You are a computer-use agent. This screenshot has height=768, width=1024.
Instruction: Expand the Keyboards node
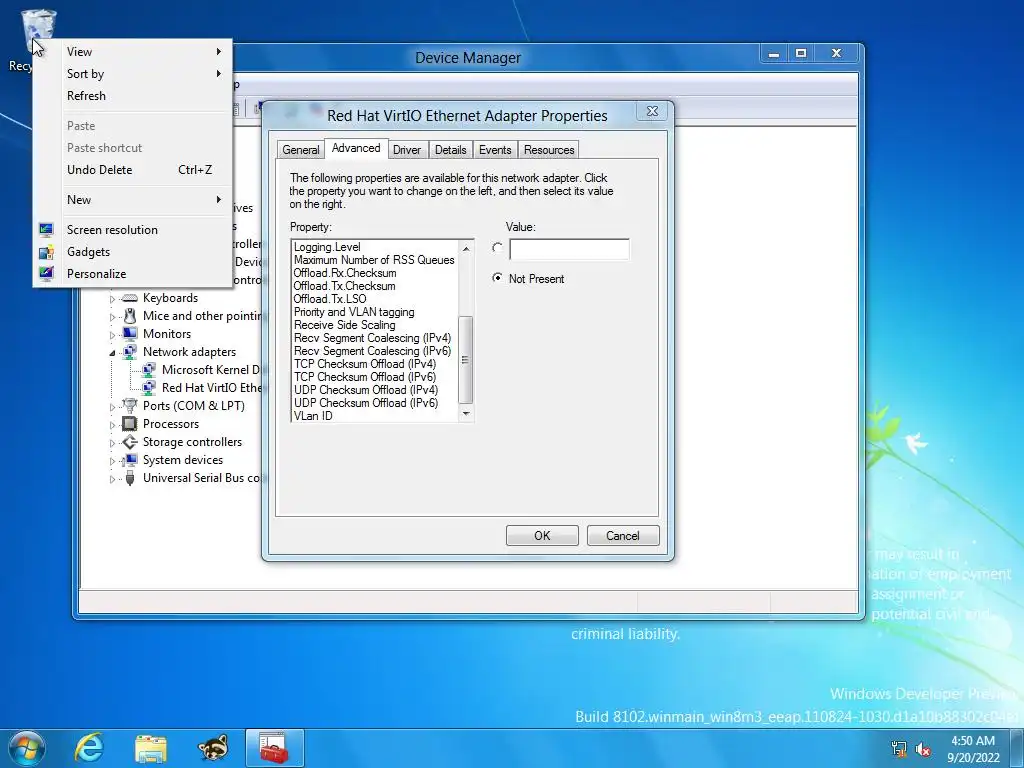click(112, 299)
